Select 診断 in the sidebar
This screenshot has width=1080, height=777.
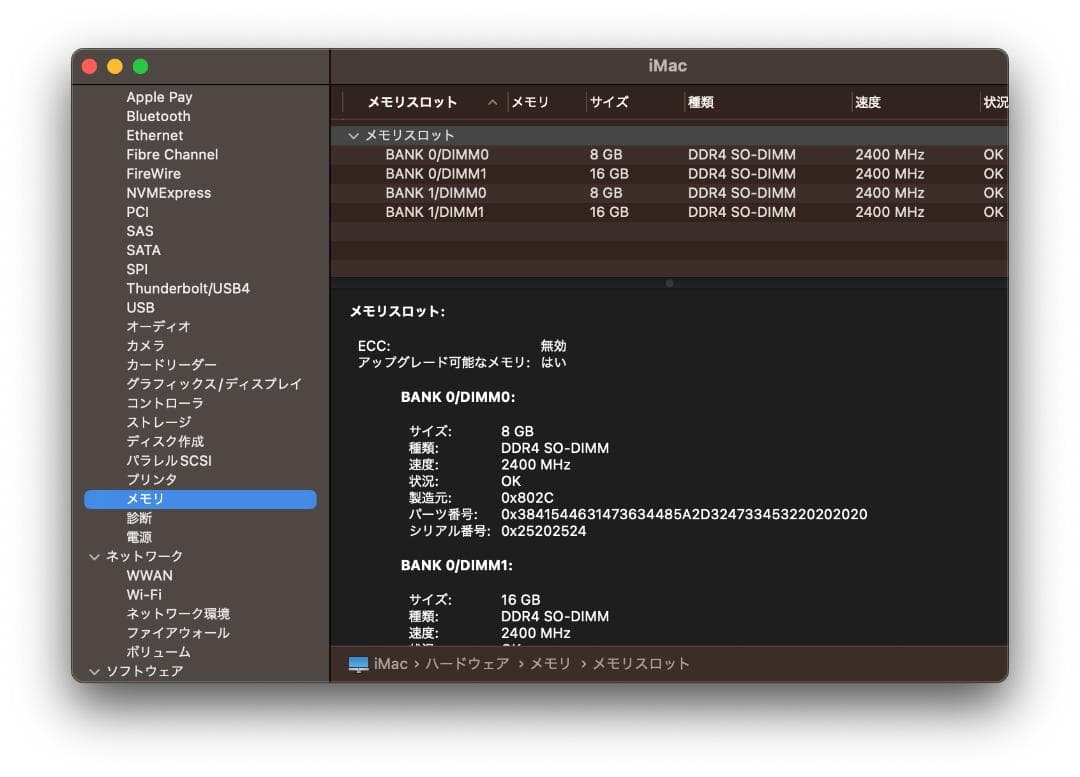point(141,518)
